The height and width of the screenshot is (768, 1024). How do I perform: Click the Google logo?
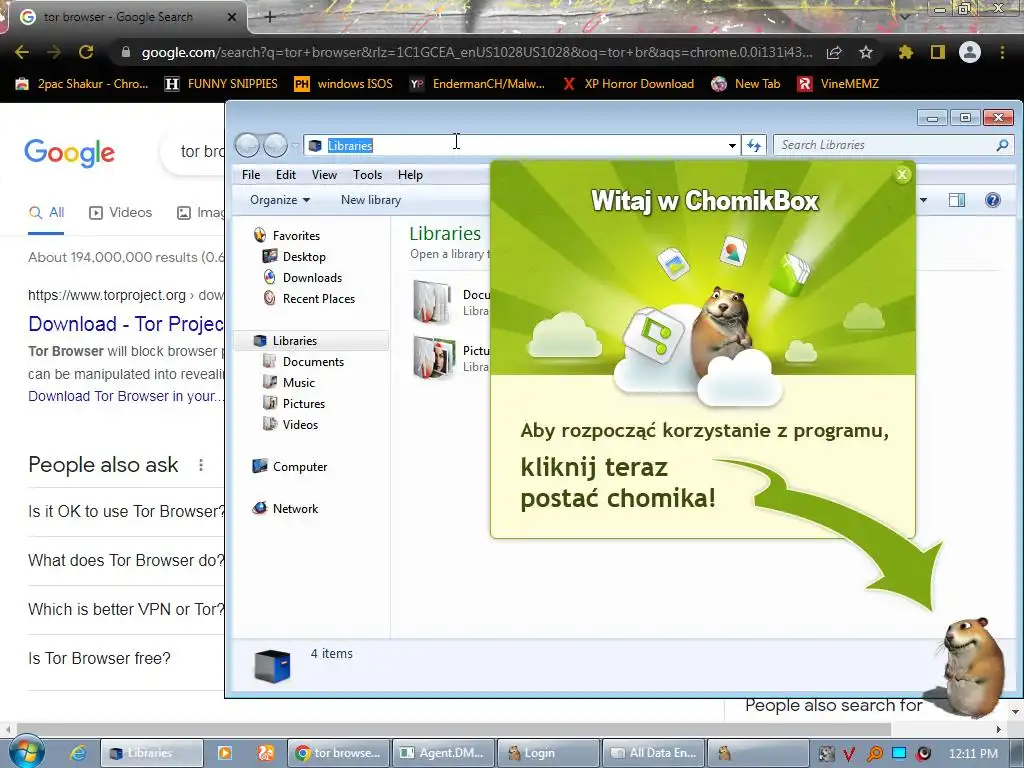69,153
